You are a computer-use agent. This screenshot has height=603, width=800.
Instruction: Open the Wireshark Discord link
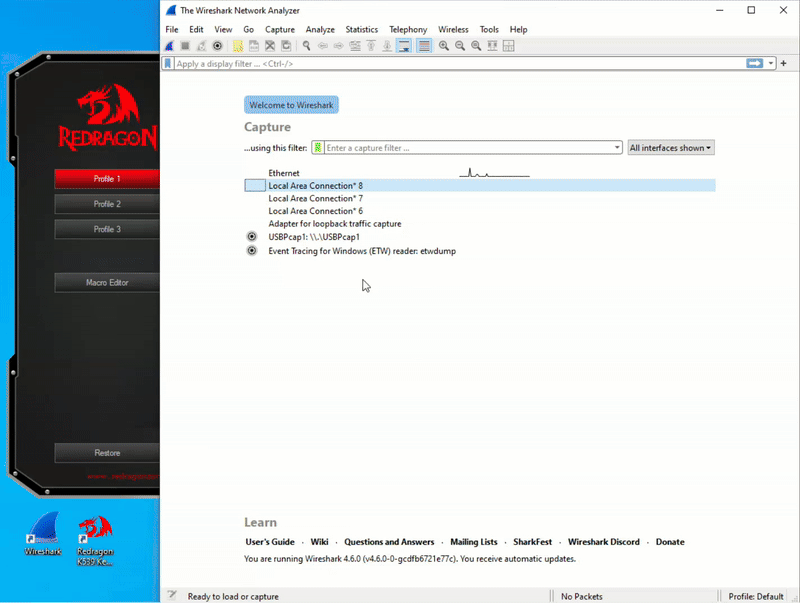(x=604, y=542)
